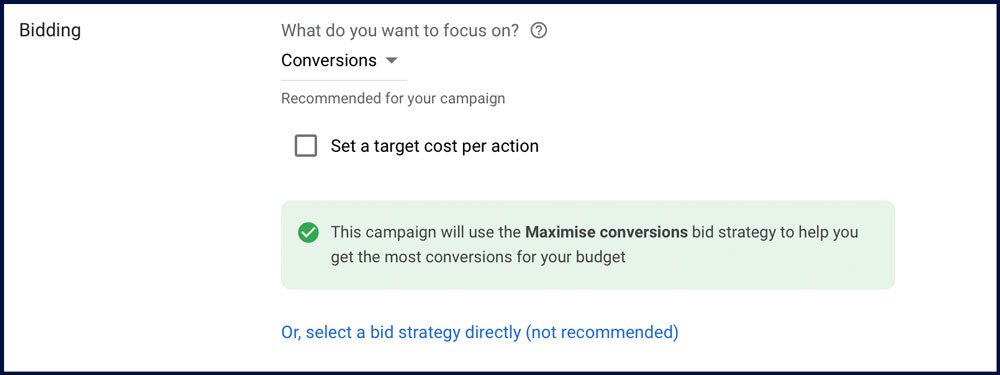Click the green checkmark success icon

tap(308, 233)
